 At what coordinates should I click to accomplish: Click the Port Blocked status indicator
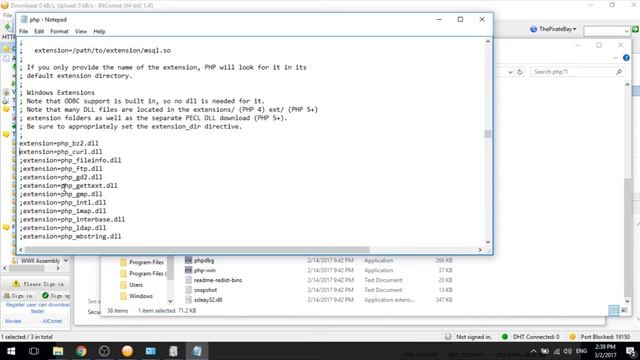click(600, 337)
